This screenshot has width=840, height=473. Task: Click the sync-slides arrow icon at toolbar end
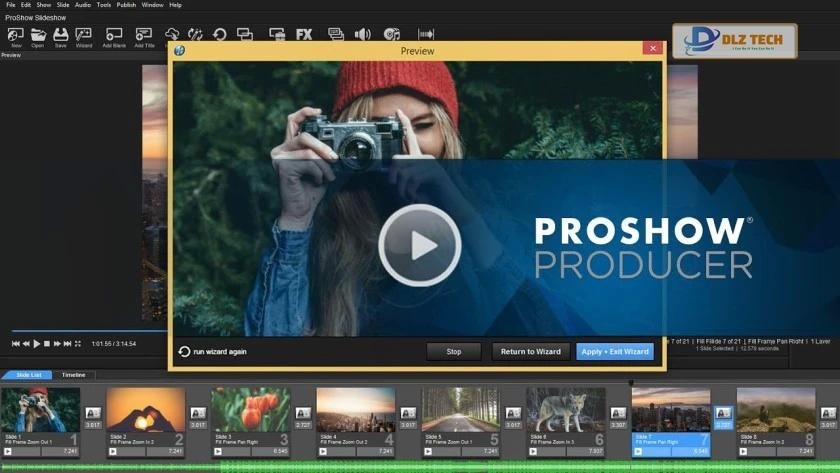[426, 34]
